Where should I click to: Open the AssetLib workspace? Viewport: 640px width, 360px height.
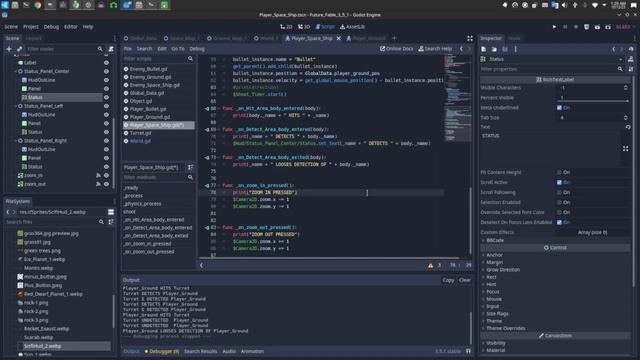(x=352, y=27)
